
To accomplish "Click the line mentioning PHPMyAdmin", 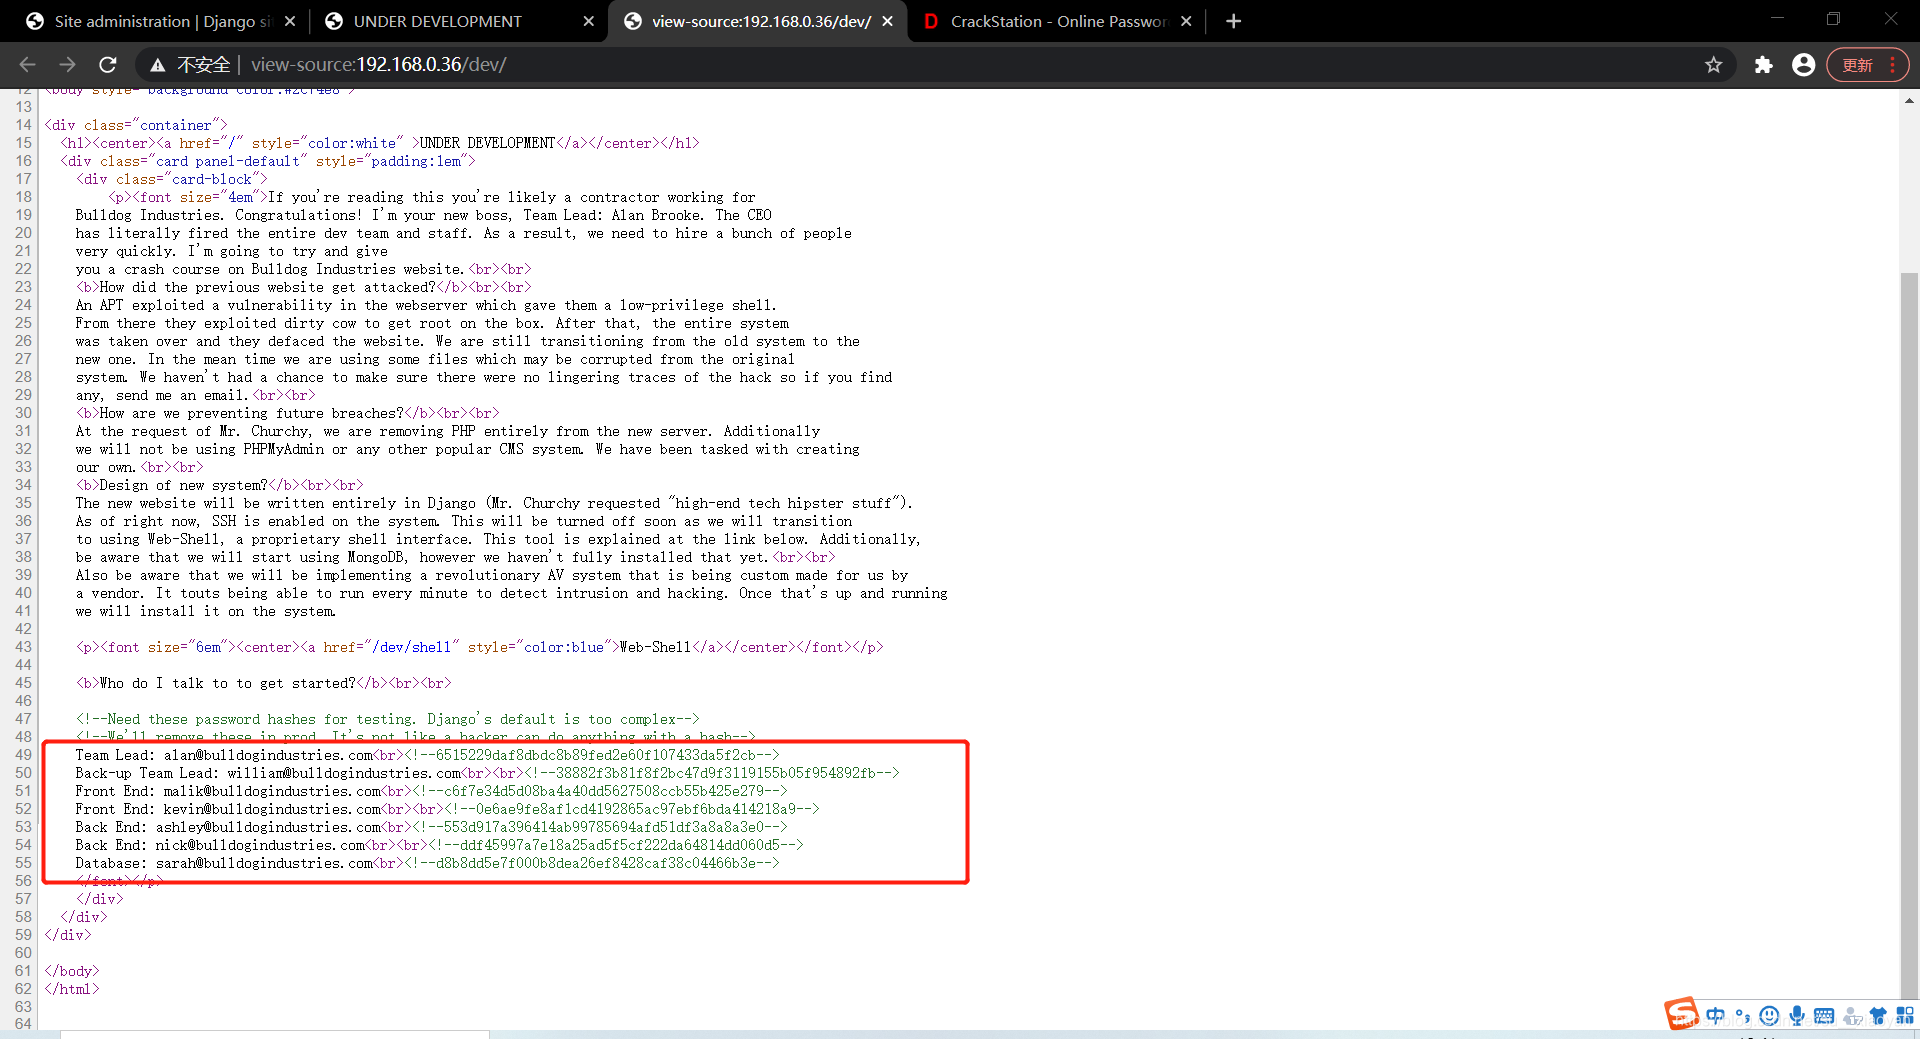I will (x=468, y=449).
